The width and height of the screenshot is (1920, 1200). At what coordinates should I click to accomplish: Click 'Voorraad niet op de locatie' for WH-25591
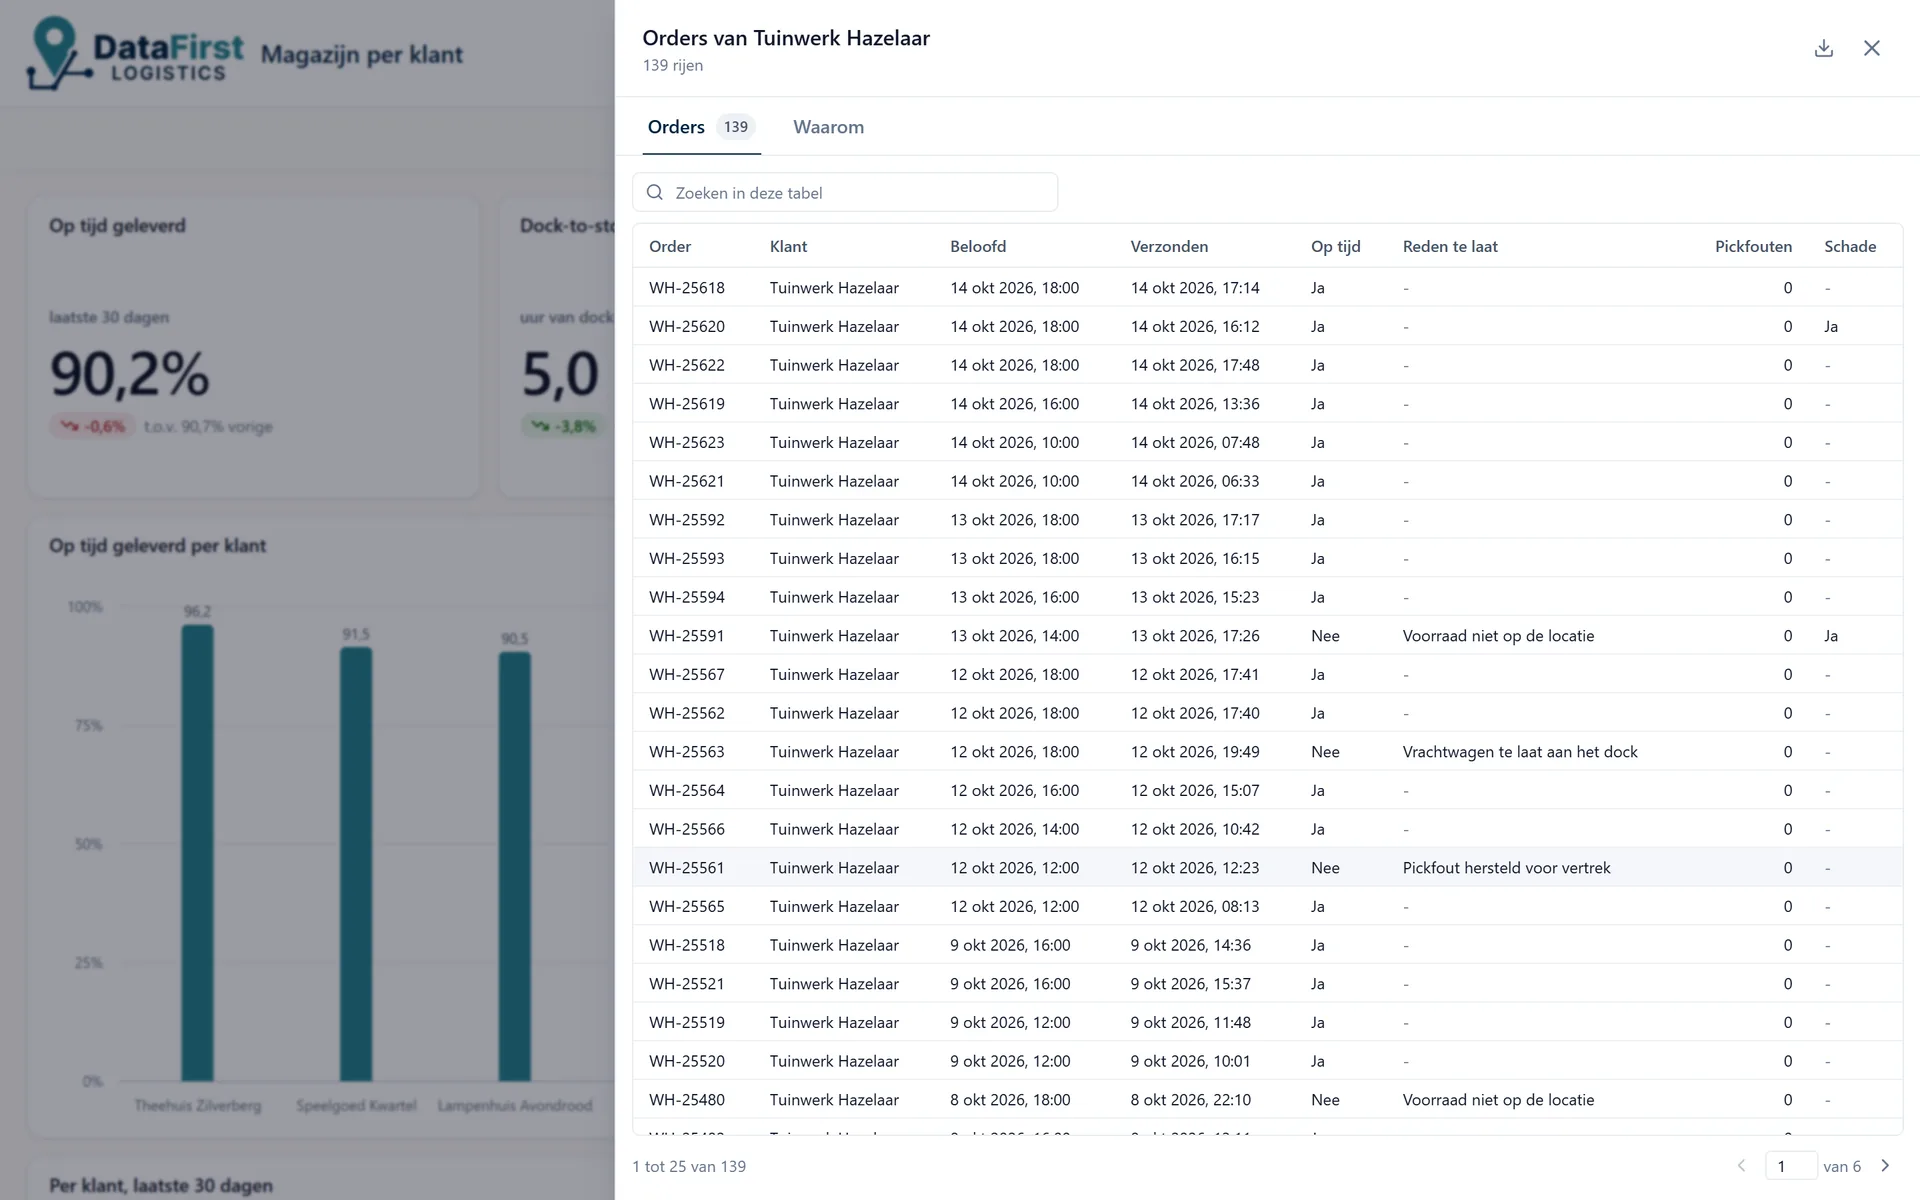click(x=1498, y=636)
